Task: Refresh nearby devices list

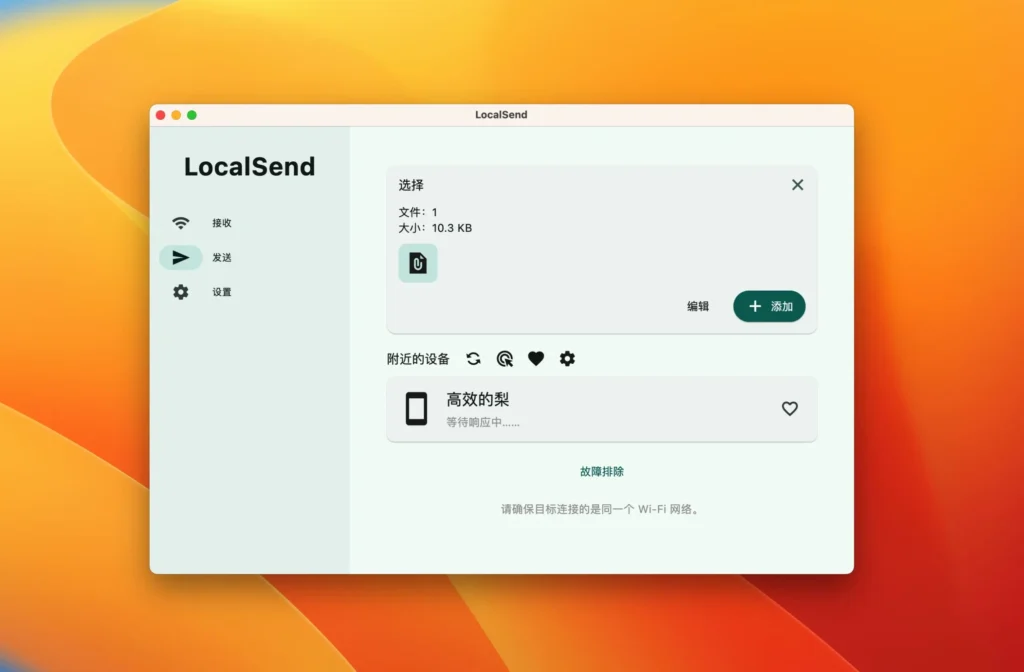Action: [473, 359]
